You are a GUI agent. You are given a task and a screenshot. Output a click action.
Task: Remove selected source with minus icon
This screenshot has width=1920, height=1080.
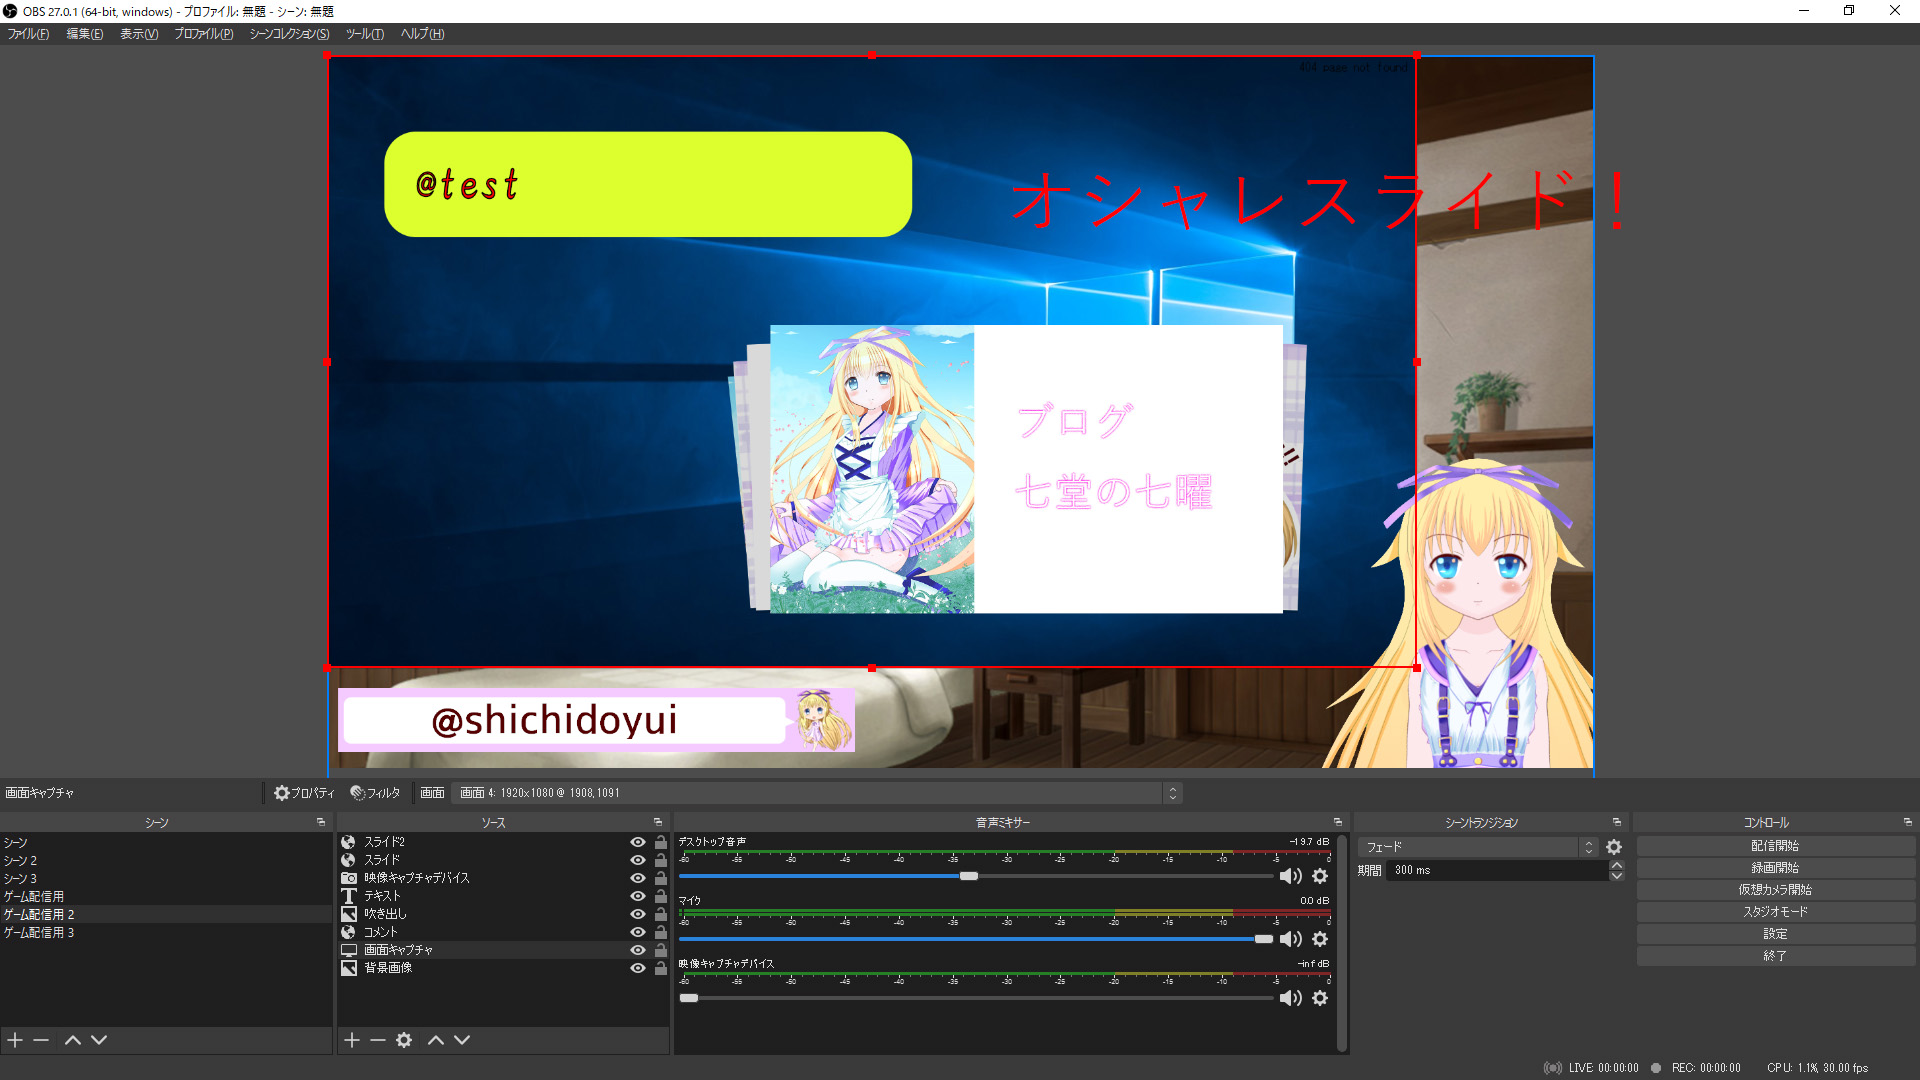point(378,1040)
